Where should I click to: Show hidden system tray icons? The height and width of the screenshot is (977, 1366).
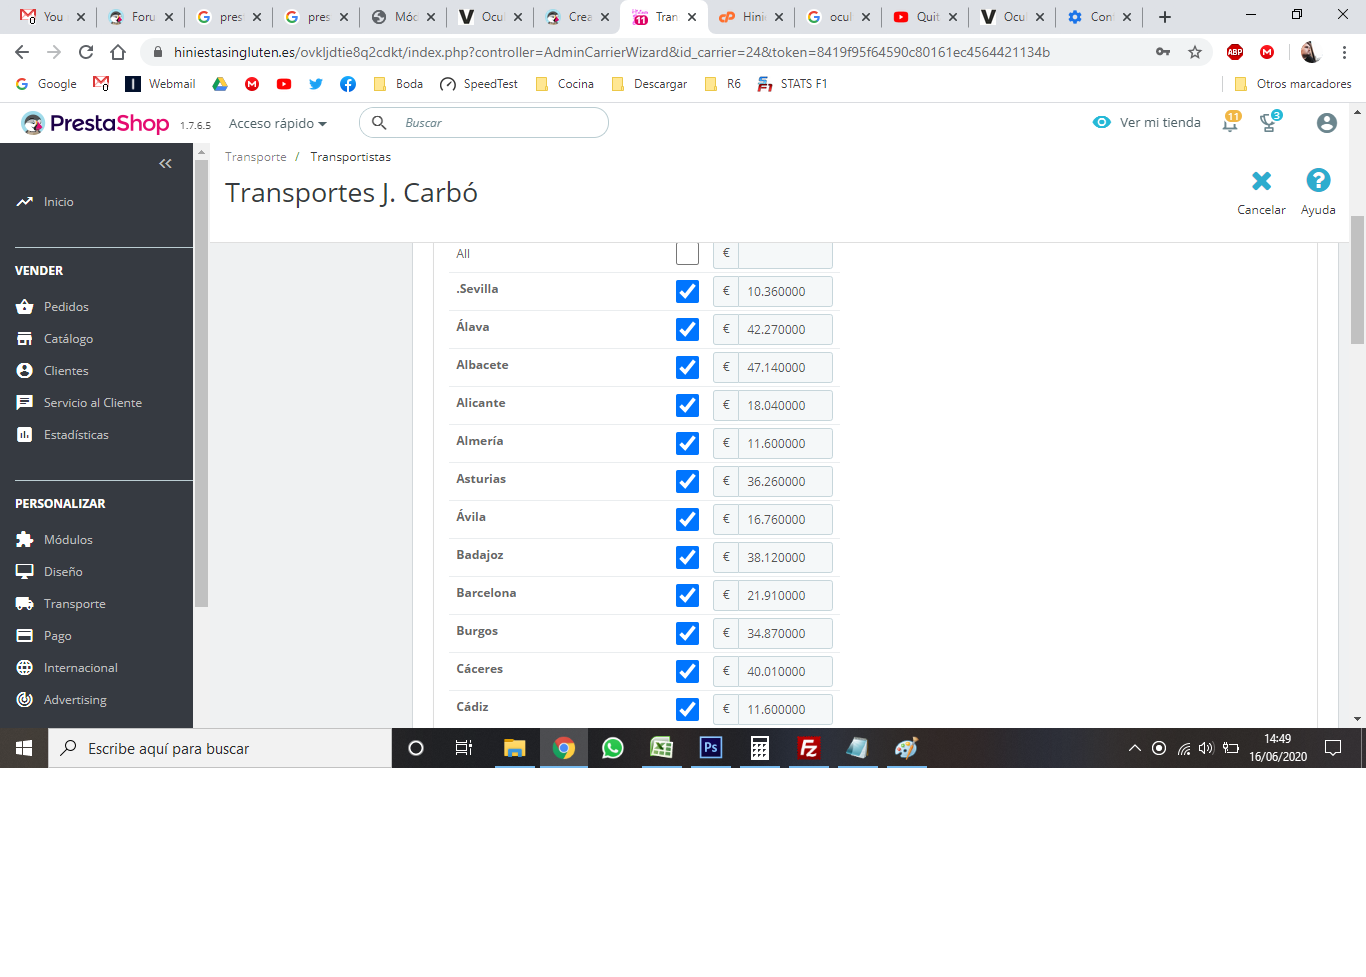pyautogui.click(x=1135, y=748)
